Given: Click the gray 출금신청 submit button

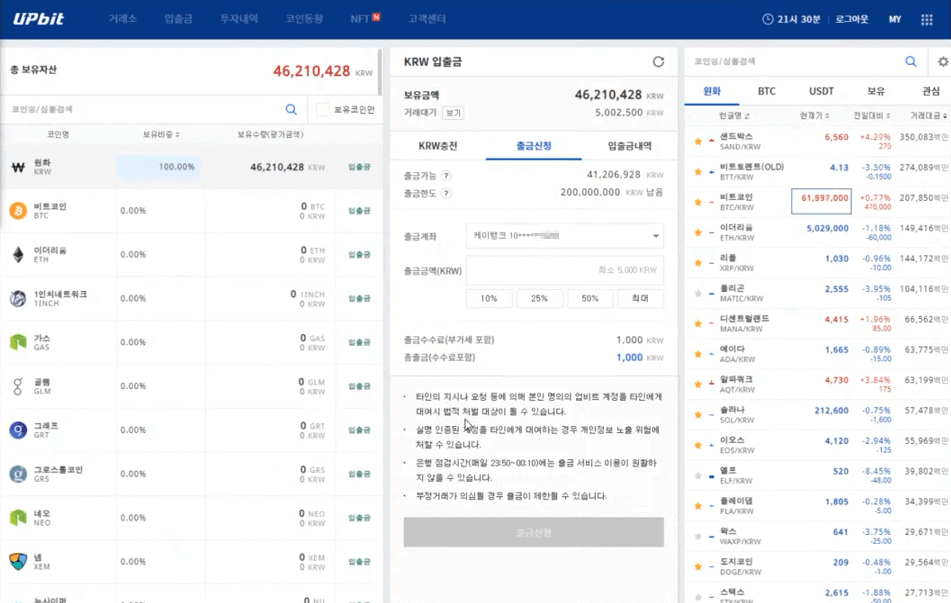Looking at the screenshot, I should pyautogui.click(x=534, y=533).
